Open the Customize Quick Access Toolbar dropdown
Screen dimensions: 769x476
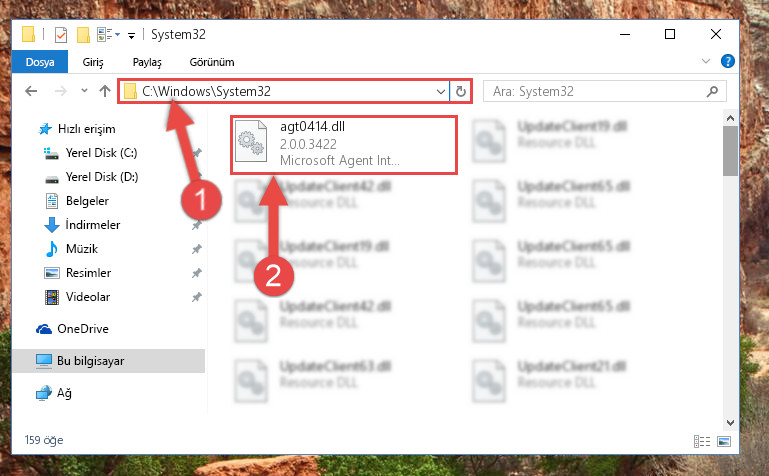click(131, 35)
